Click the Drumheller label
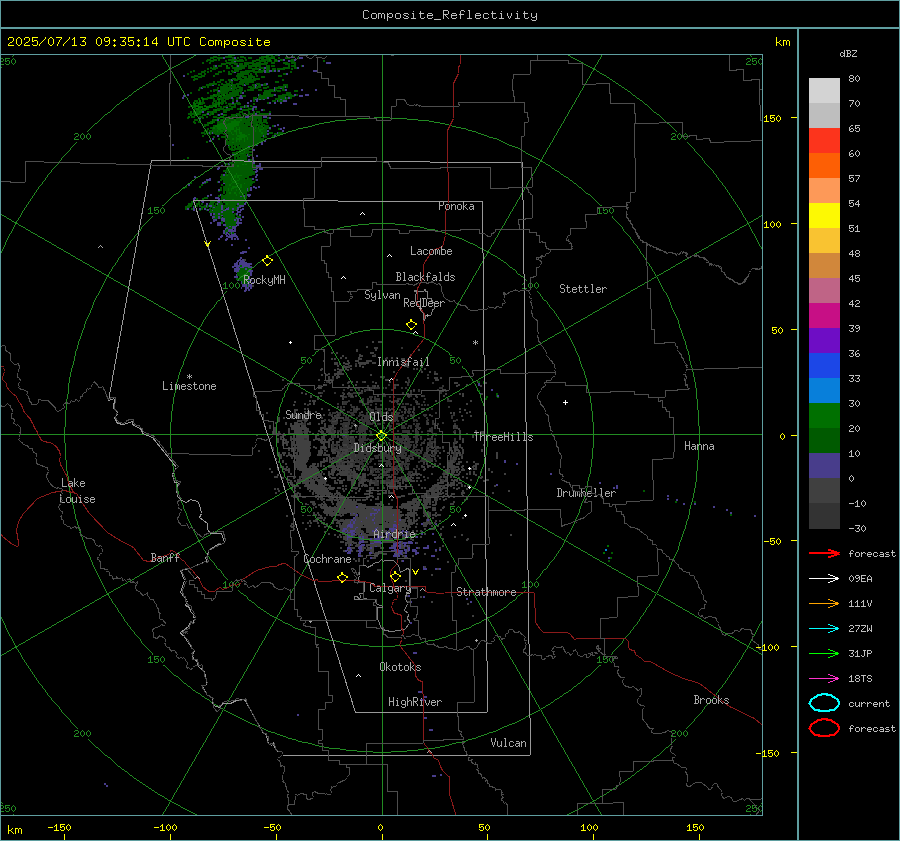 click(x=586, y=493)
